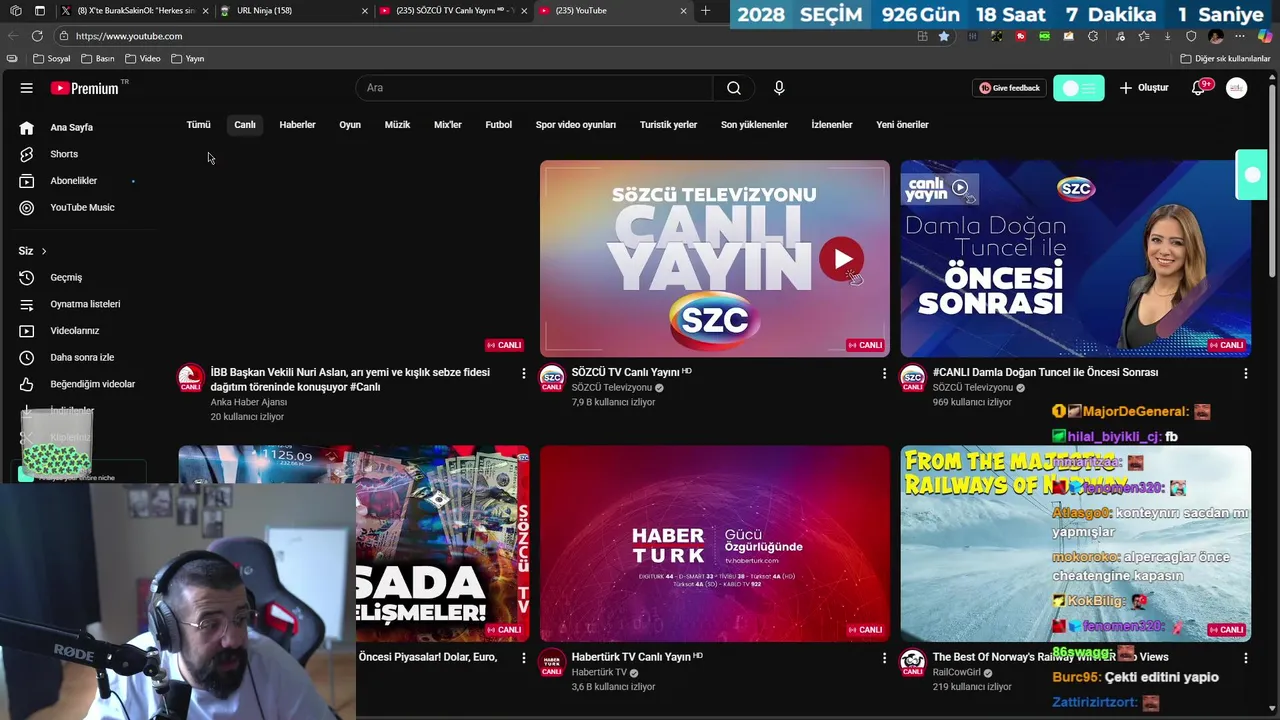This screenshot has height=720, width=1280.
Task: Open the browser settings and more menu
Action: point(1240,36)
